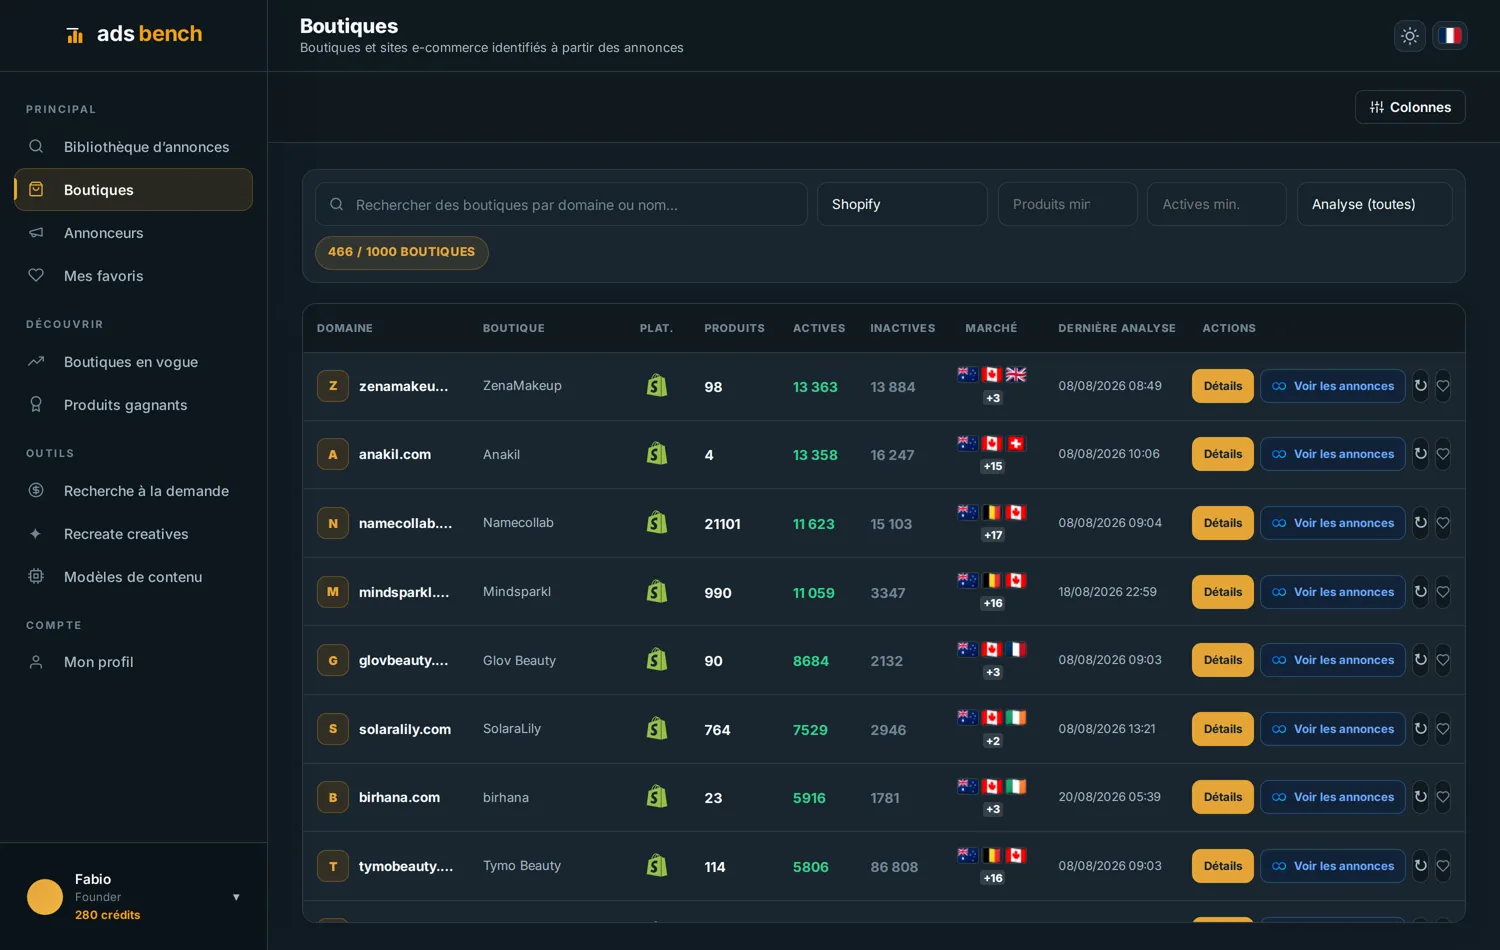Open the Shopify platform dropdown
Image resolution: width=1500 pixels, height=950 pixels.
(x=902, y=204)
